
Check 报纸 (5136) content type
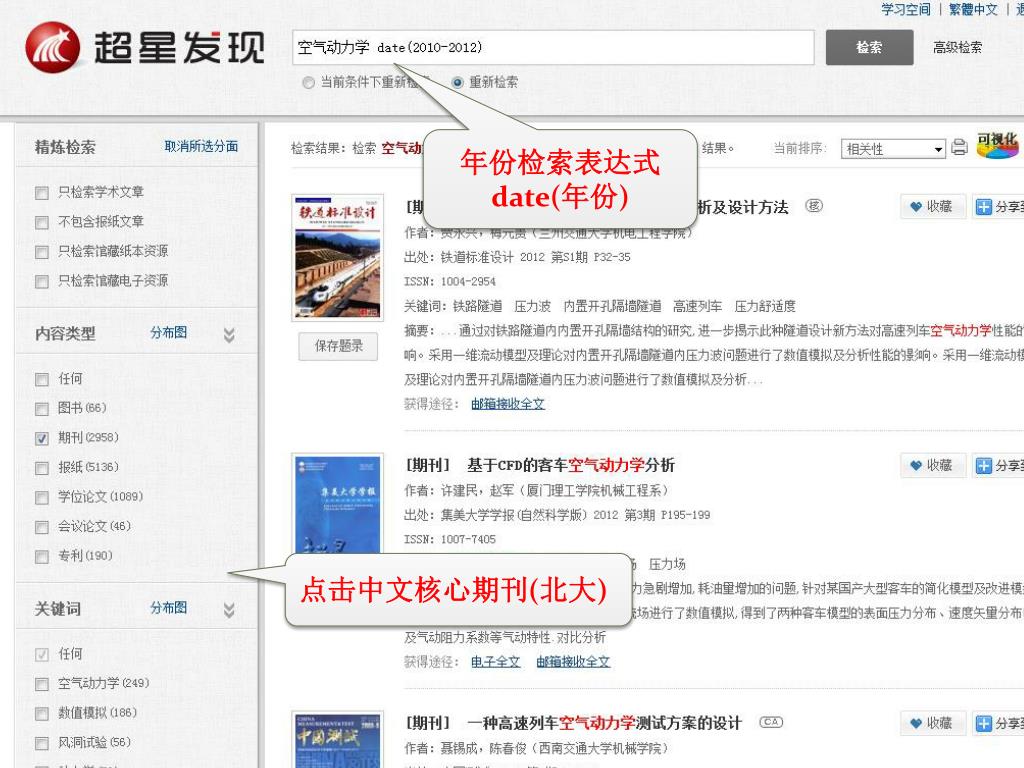click(x=42, y=468)
